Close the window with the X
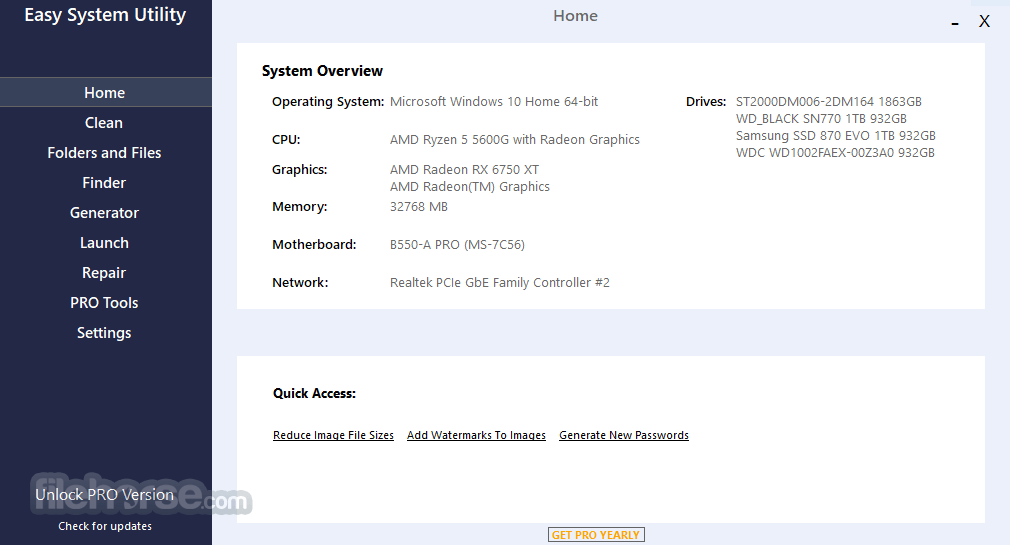Viewport: 1010px width, 545px height. click(x=984, y=21)
